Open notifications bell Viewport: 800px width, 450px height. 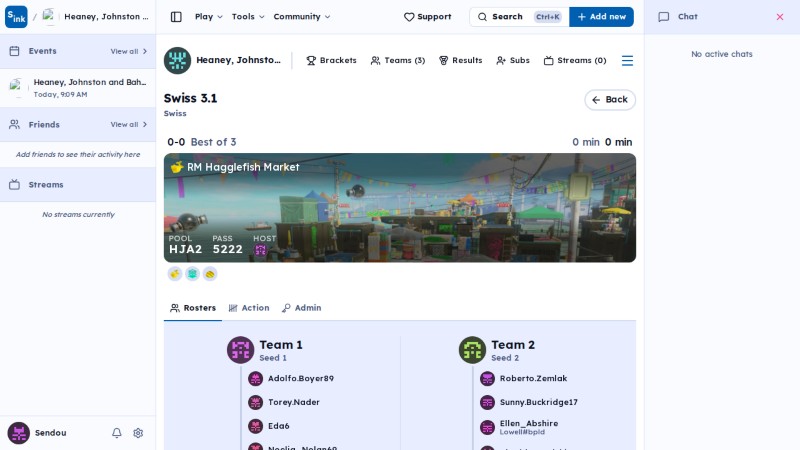pos(117,433)
